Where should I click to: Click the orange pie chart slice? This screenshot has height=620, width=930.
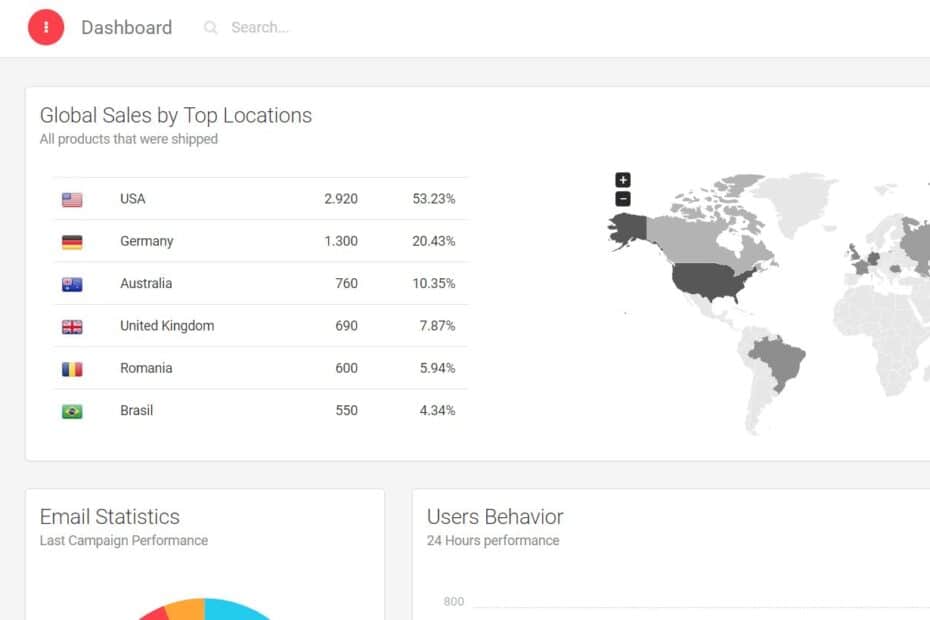(x=187, y=609)
